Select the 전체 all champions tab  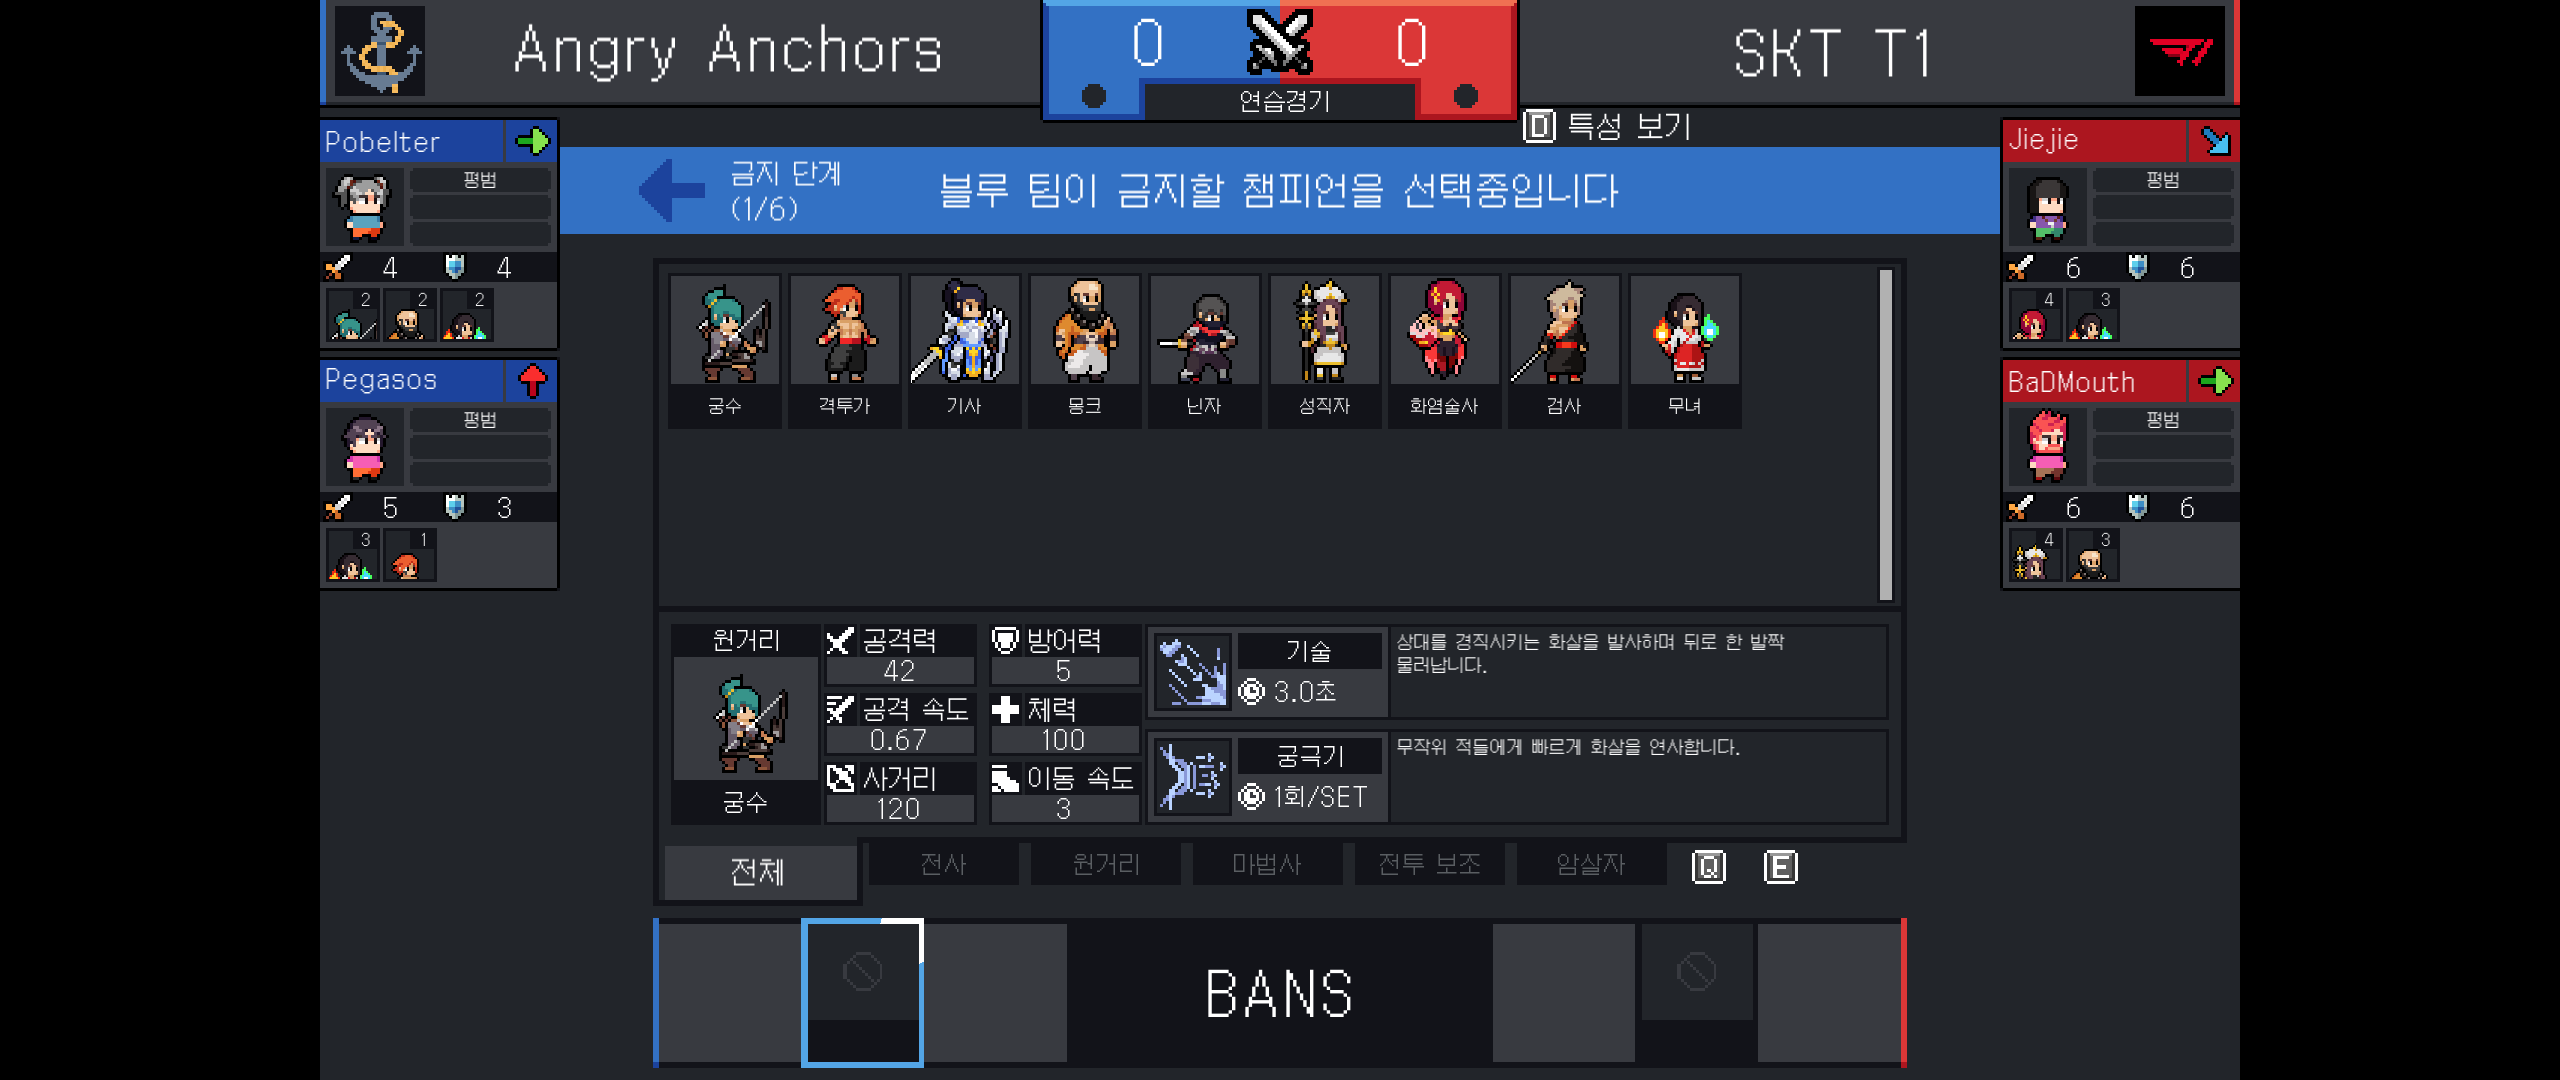(x=760, y=872)
